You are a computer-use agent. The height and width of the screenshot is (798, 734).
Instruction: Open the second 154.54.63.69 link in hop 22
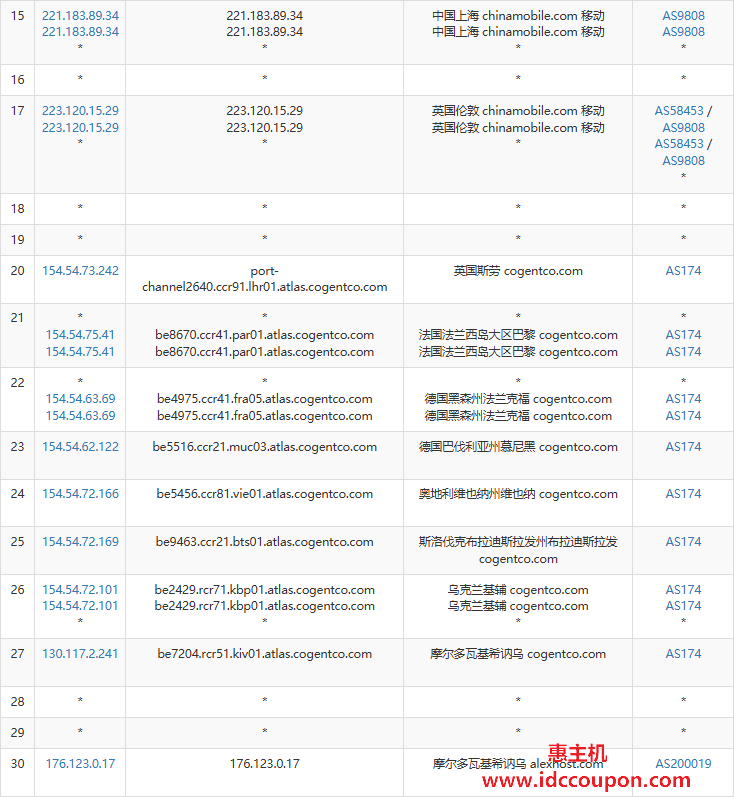(80, 416)
